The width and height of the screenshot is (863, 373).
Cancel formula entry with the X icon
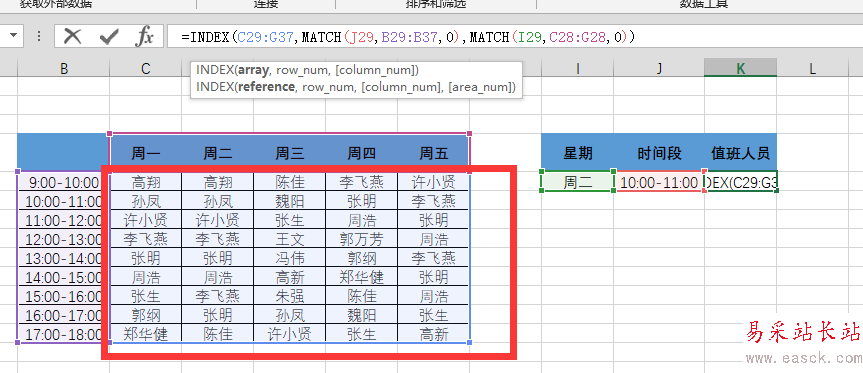pyautogui.click(x=72, y=37)
